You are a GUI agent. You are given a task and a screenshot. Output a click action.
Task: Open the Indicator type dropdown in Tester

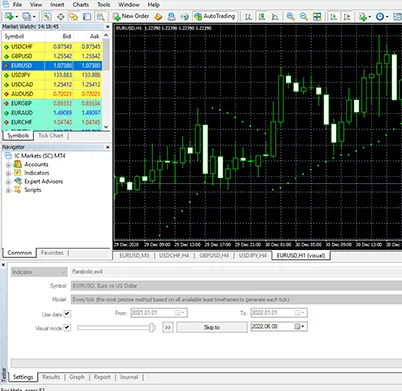[x=39, y=272]
